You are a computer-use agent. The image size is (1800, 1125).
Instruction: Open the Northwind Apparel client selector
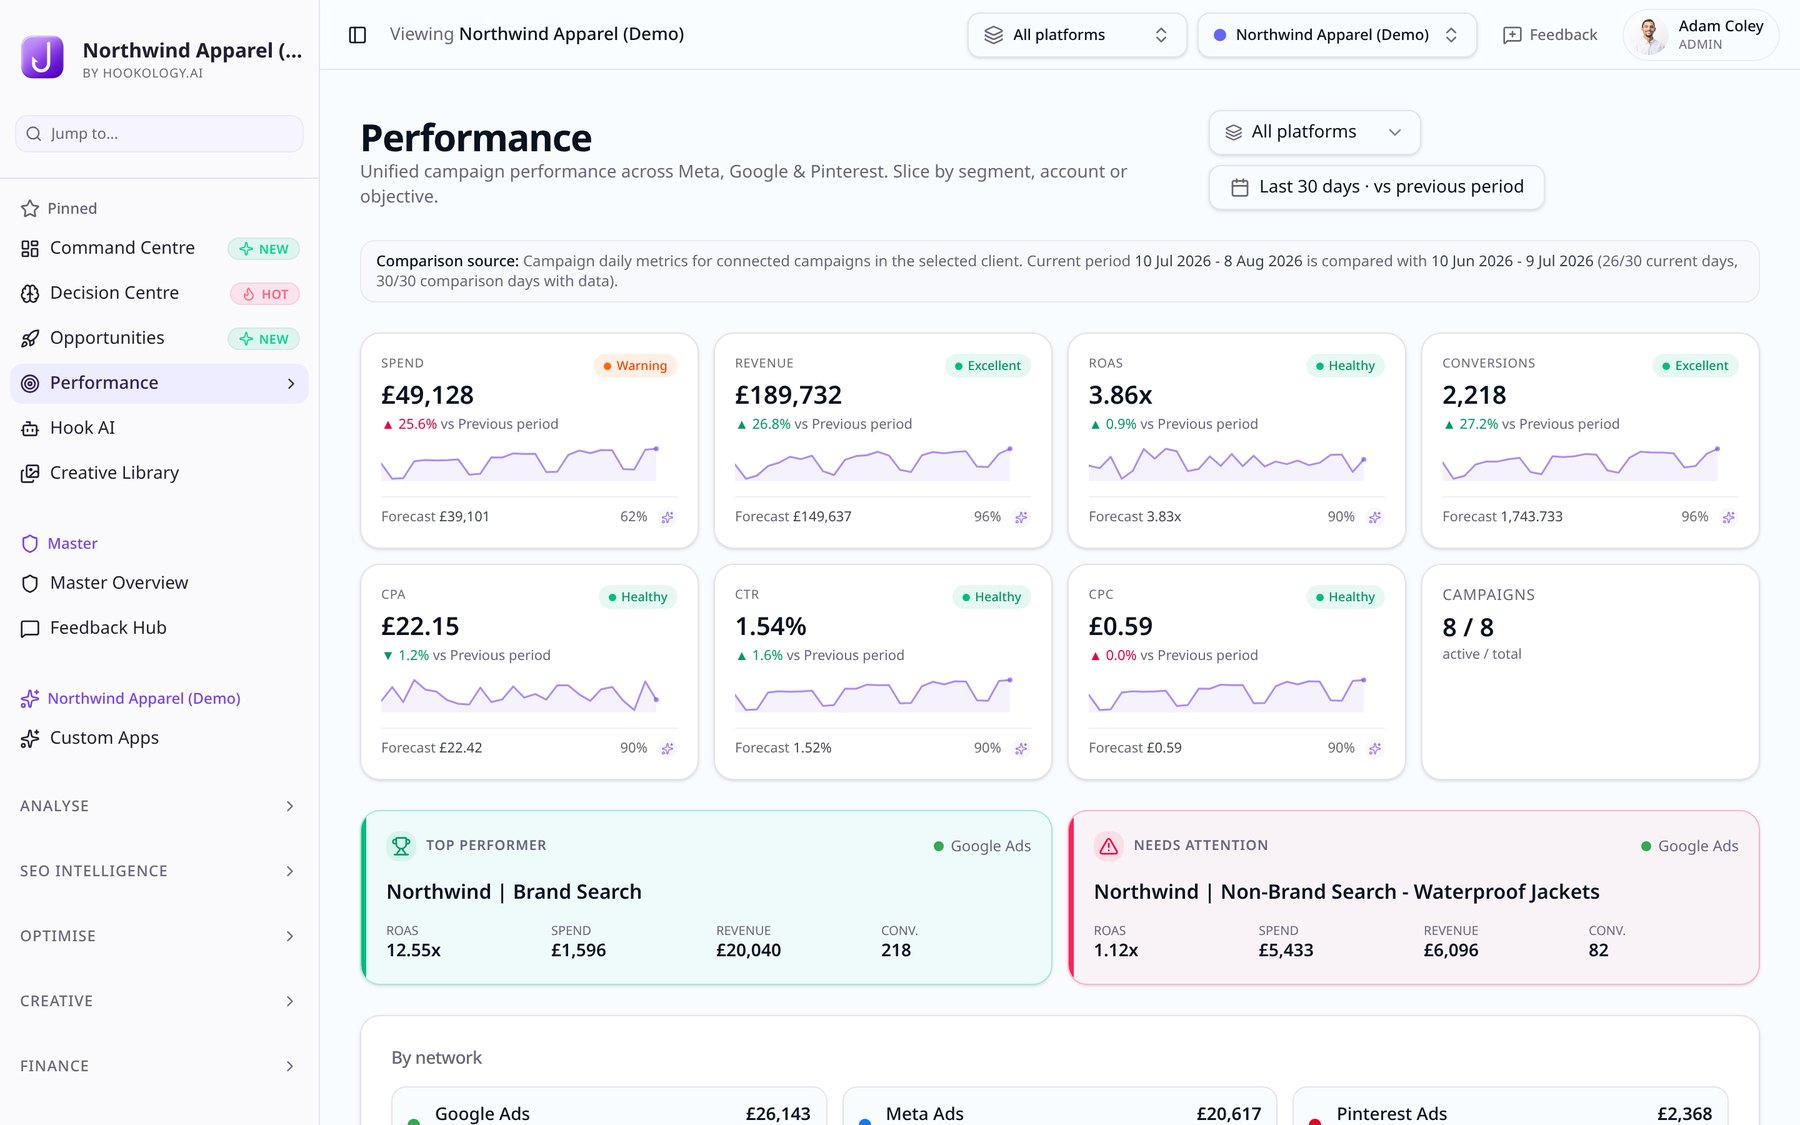1337,35
